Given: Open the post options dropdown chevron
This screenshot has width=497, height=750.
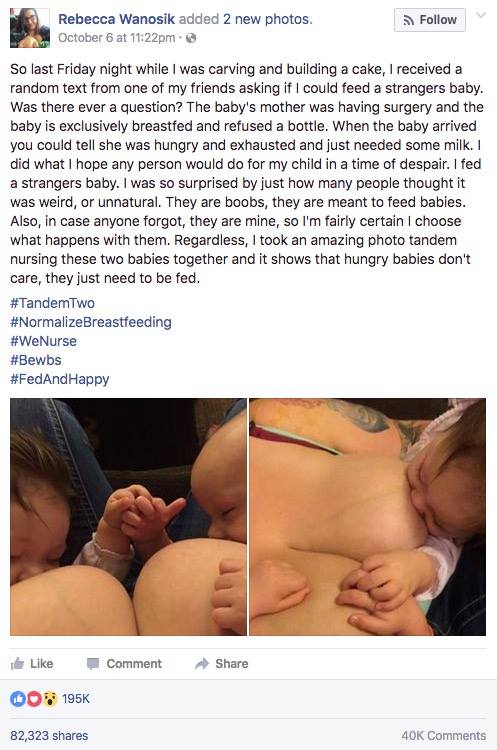Looking at the screenshot, I should pyautogui.click(x=481, y=15).
